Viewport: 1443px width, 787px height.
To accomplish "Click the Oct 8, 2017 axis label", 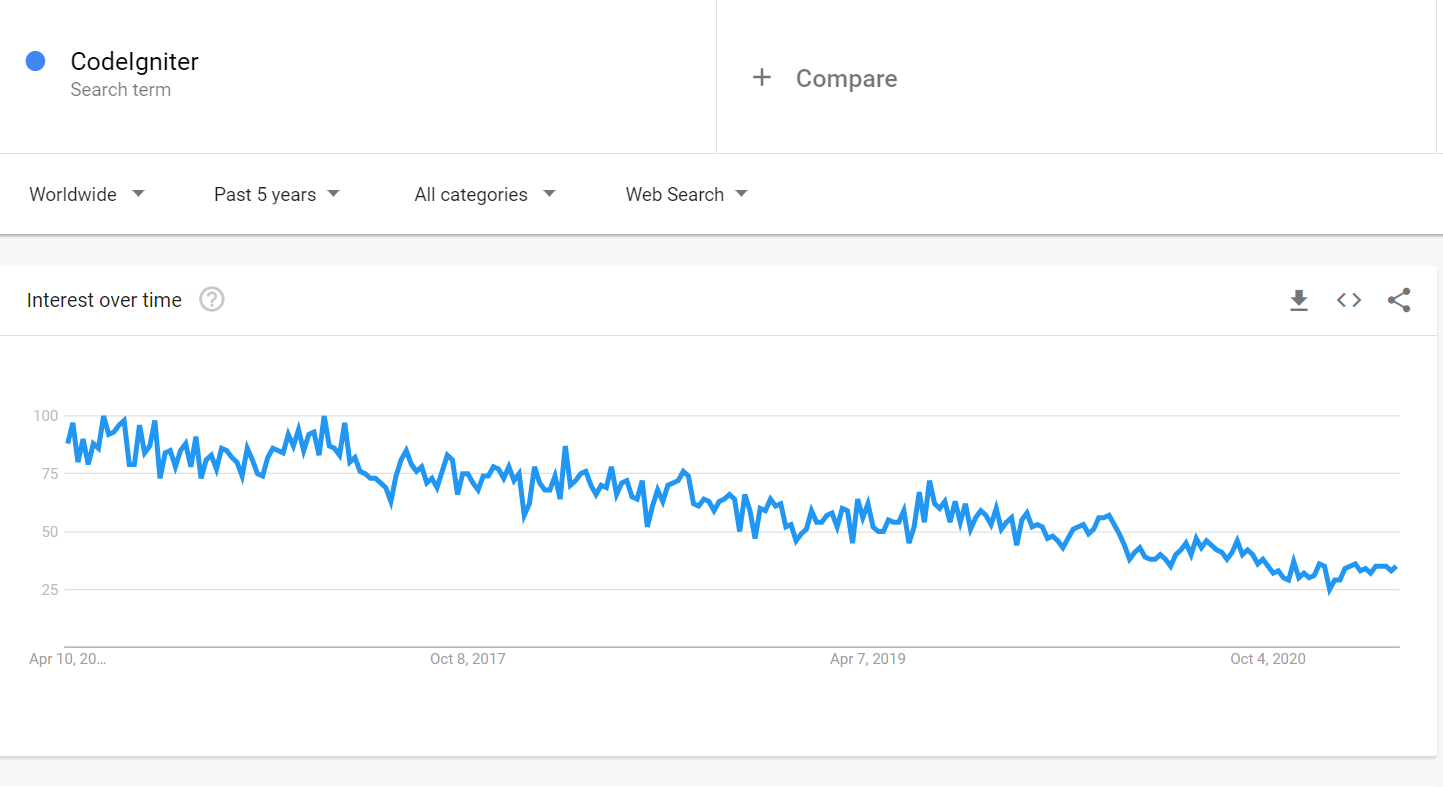I will click(x=468, y=658).
